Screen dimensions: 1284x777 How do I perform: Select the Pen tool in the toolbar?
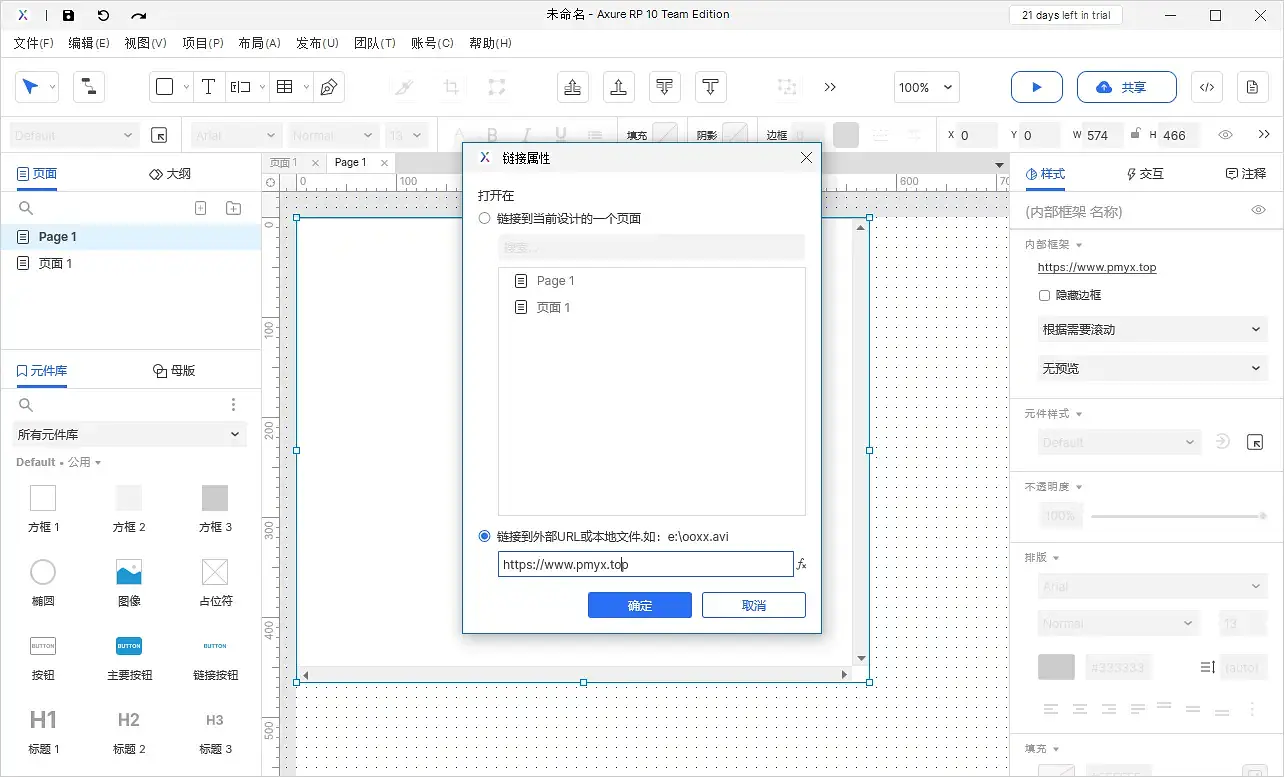pos(329,87)
